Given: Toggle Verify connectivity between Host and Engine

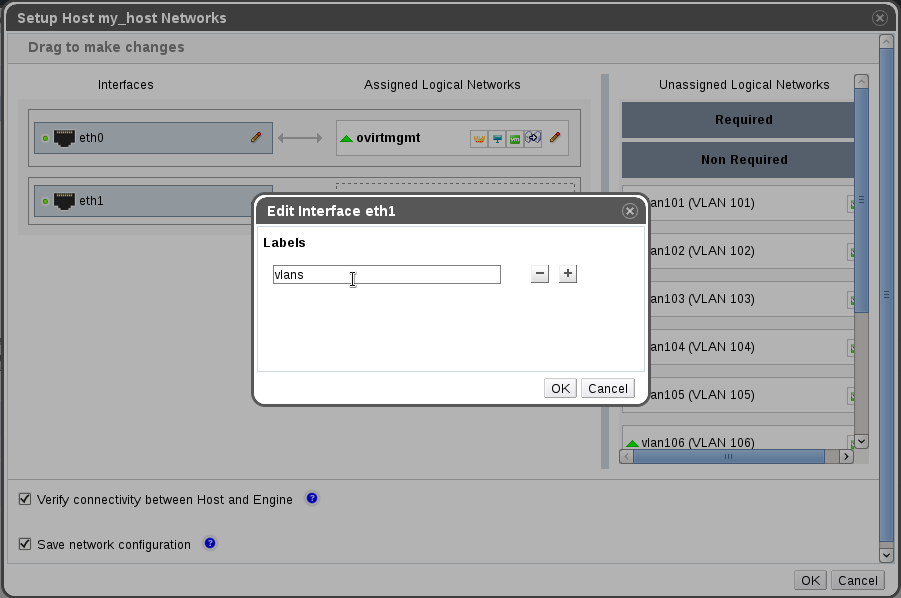Looking at the screenshot, I should pos(26,499).
